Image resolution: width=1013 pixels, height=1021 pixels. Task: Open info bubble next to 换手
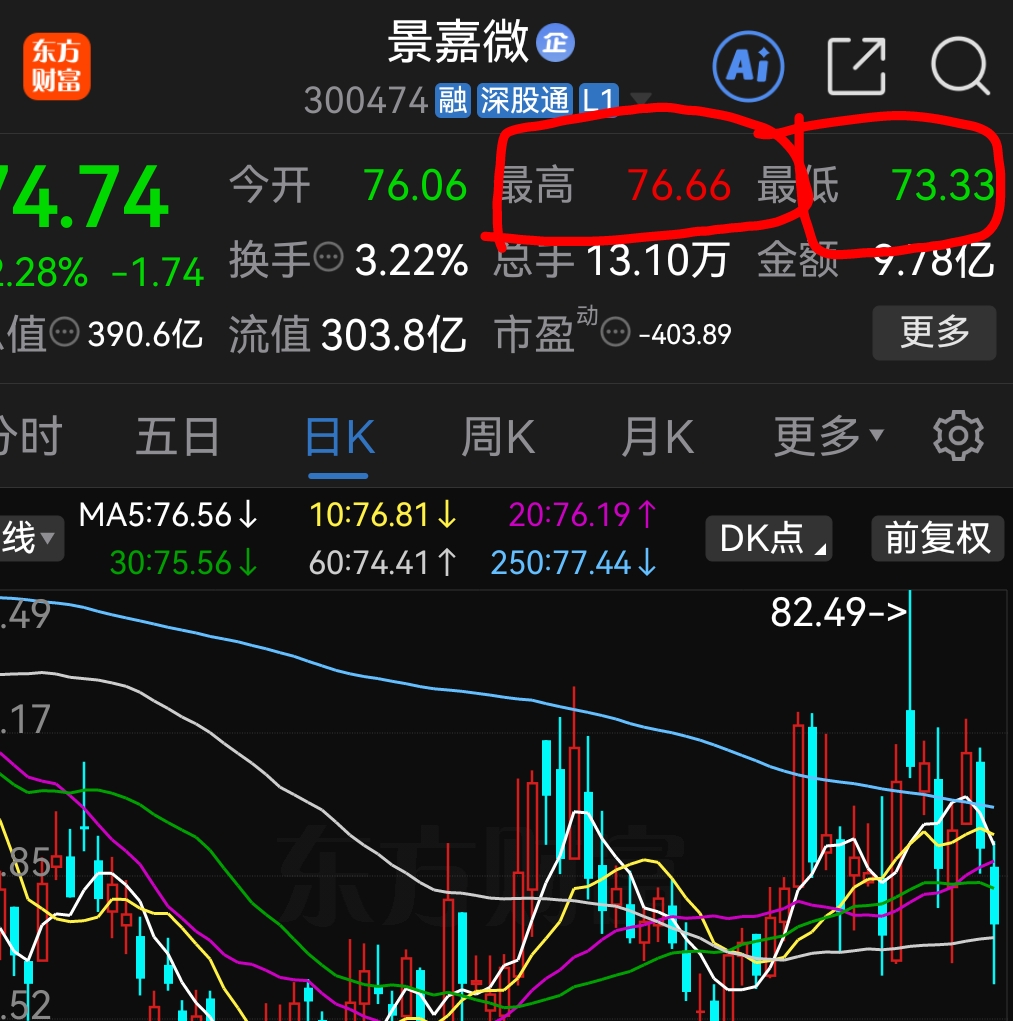(329, 257)
